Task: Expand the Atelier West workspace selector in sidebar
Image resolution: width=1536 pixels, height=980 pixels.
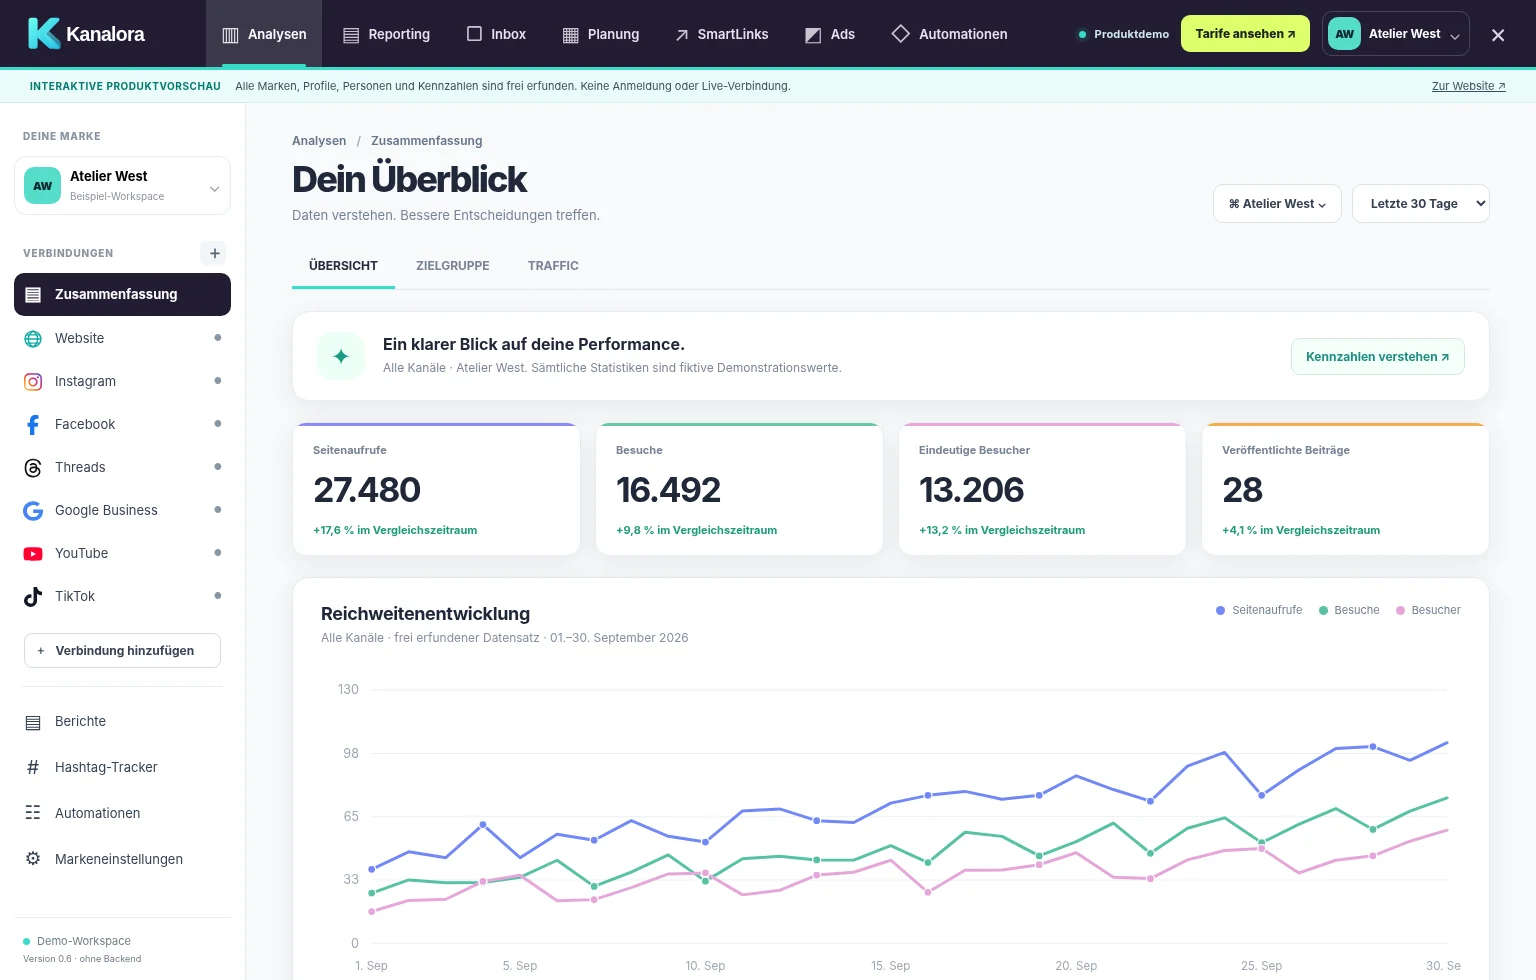Action: (x=122, y=186)
